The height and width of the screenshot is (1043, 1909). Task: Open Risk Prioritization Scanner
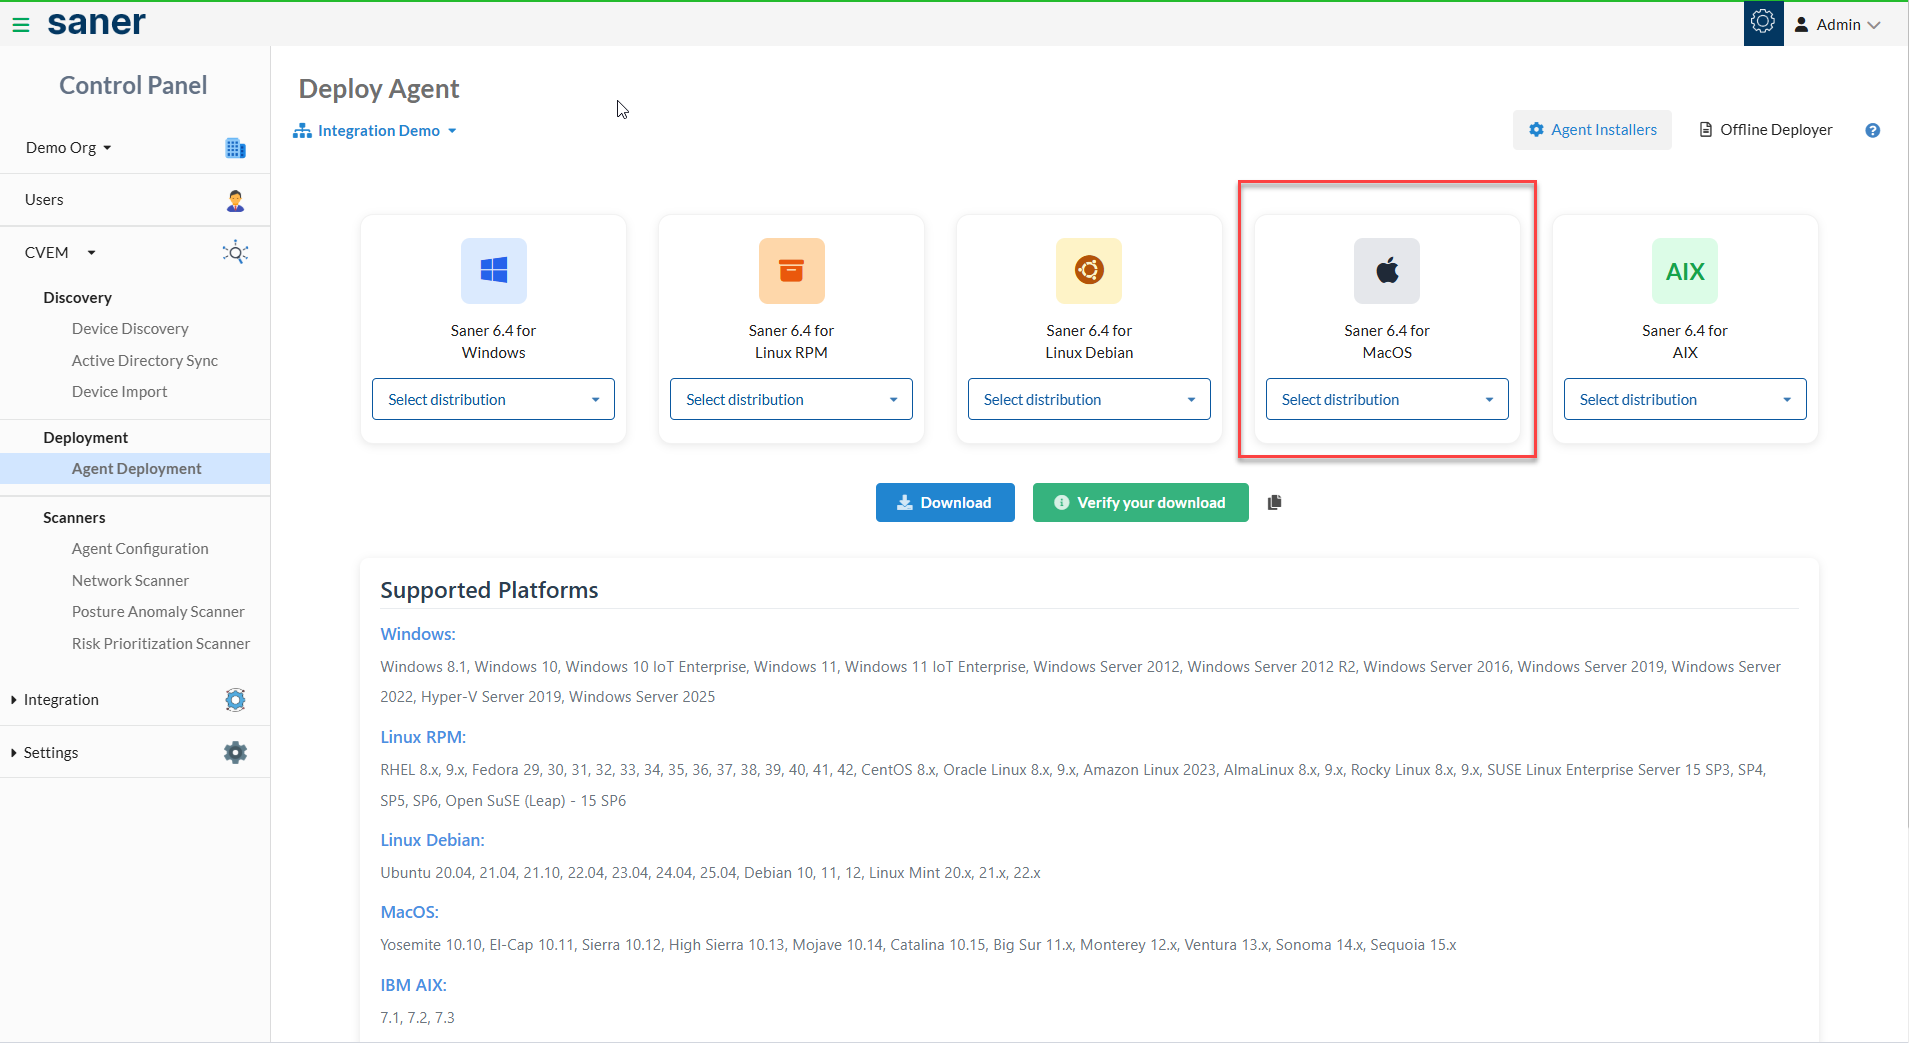(161, 644)
